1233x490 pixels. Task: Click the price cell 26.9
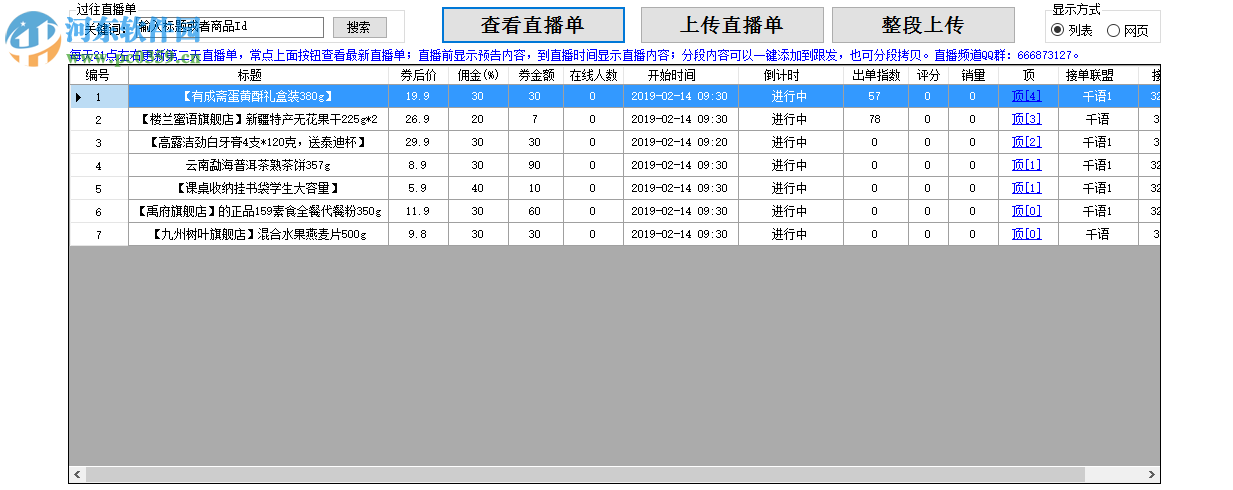coord(418,119)
